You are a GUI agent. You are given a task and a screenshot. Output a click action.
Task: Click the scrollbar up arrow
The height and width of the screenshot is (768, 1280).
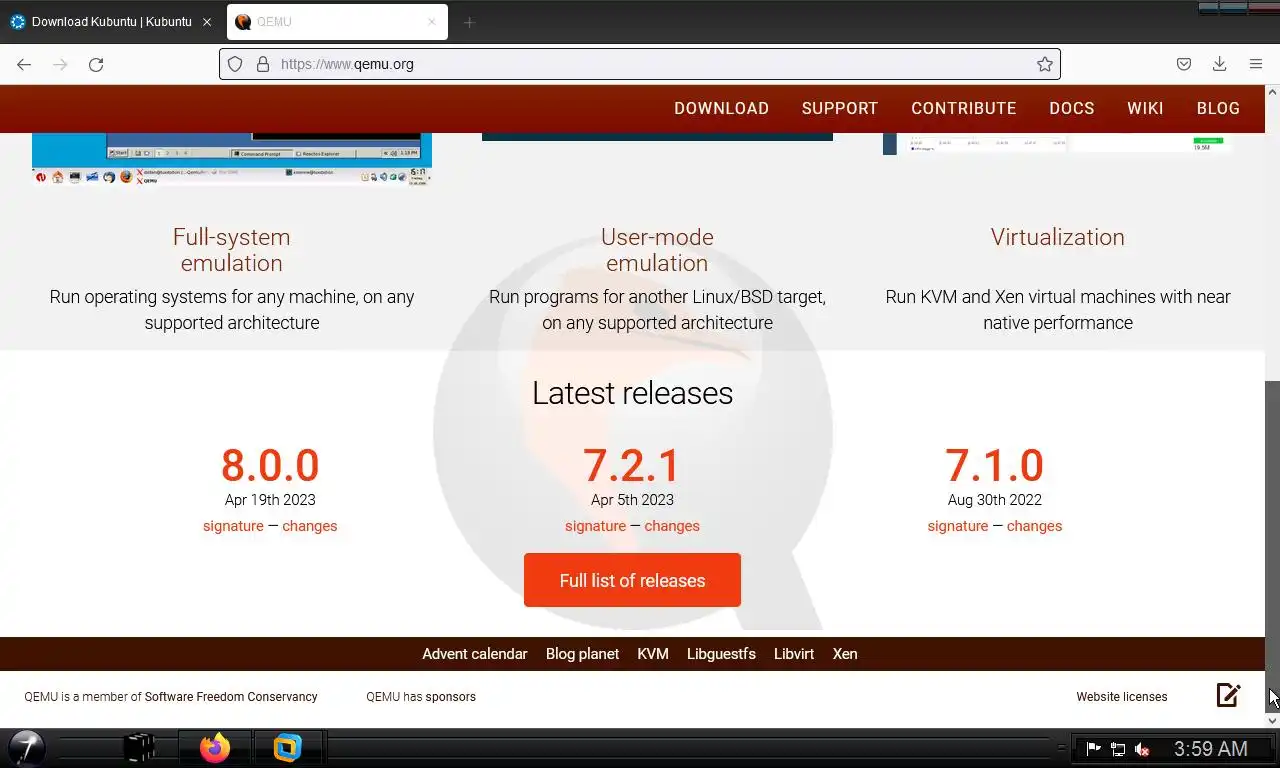(x=1272, y=92)
